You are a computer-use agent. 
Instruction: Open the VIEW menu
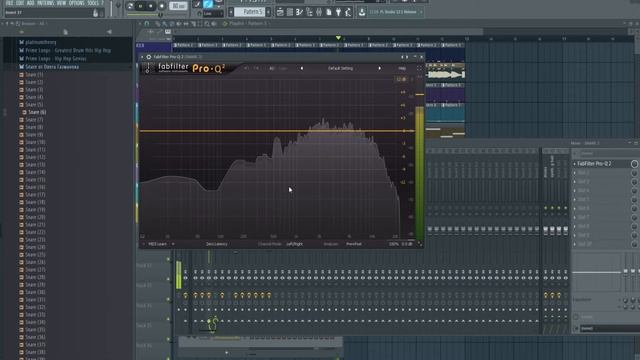point(61,3)
